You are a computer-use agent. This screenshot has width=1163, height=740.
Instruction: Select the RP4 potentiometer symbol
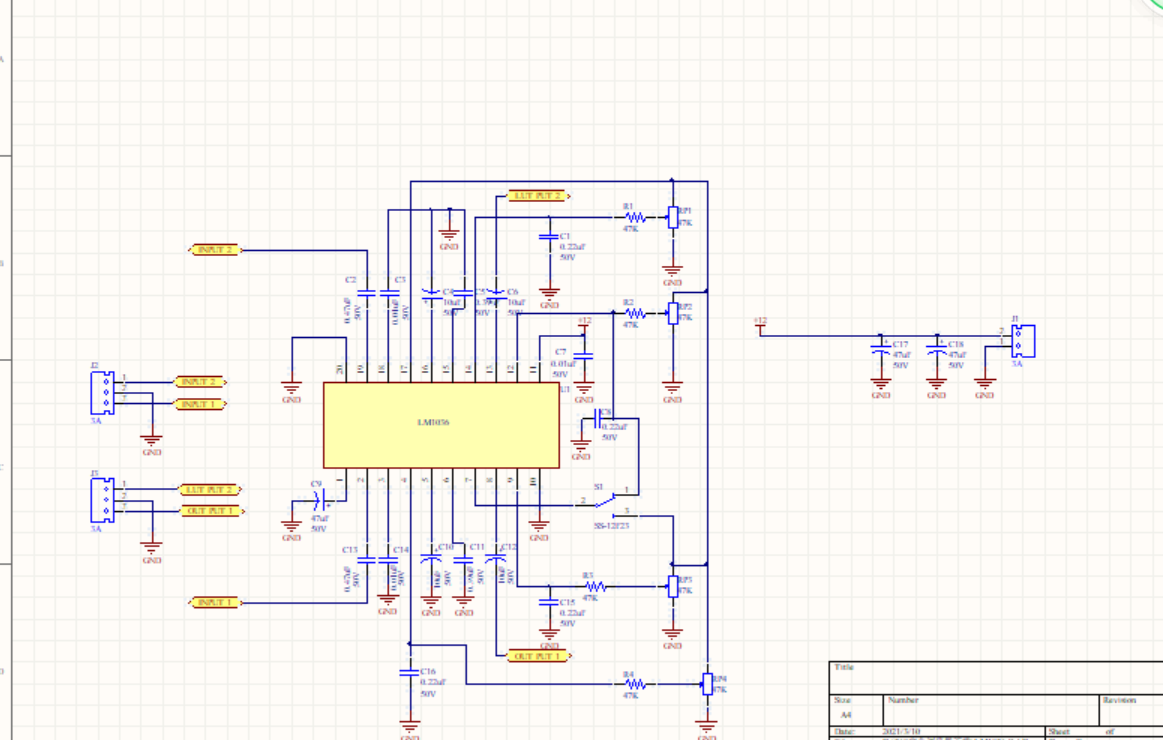point(708,684)
